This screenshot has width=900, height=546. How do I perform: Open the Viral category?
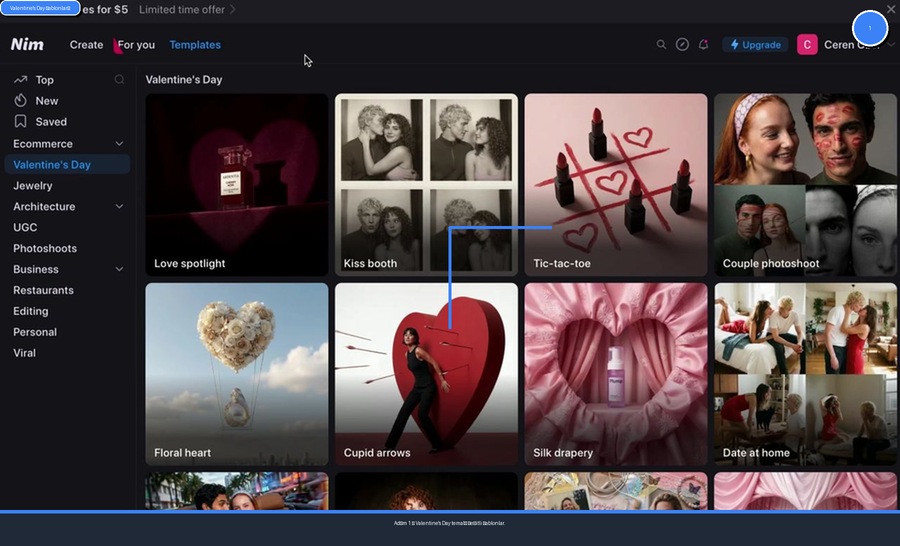pos(24,353)
